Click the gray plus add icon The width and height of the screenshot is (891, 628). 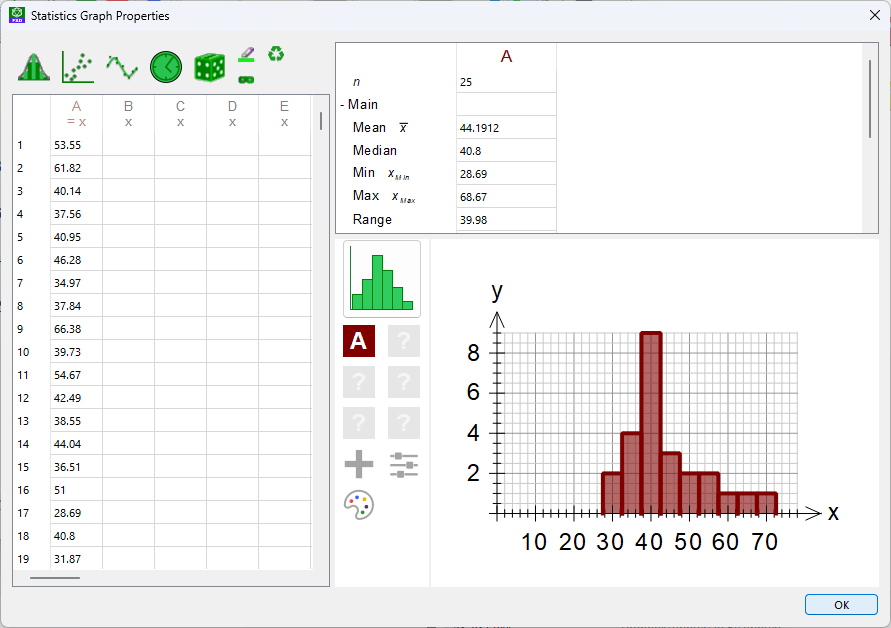tap(359, 464)
